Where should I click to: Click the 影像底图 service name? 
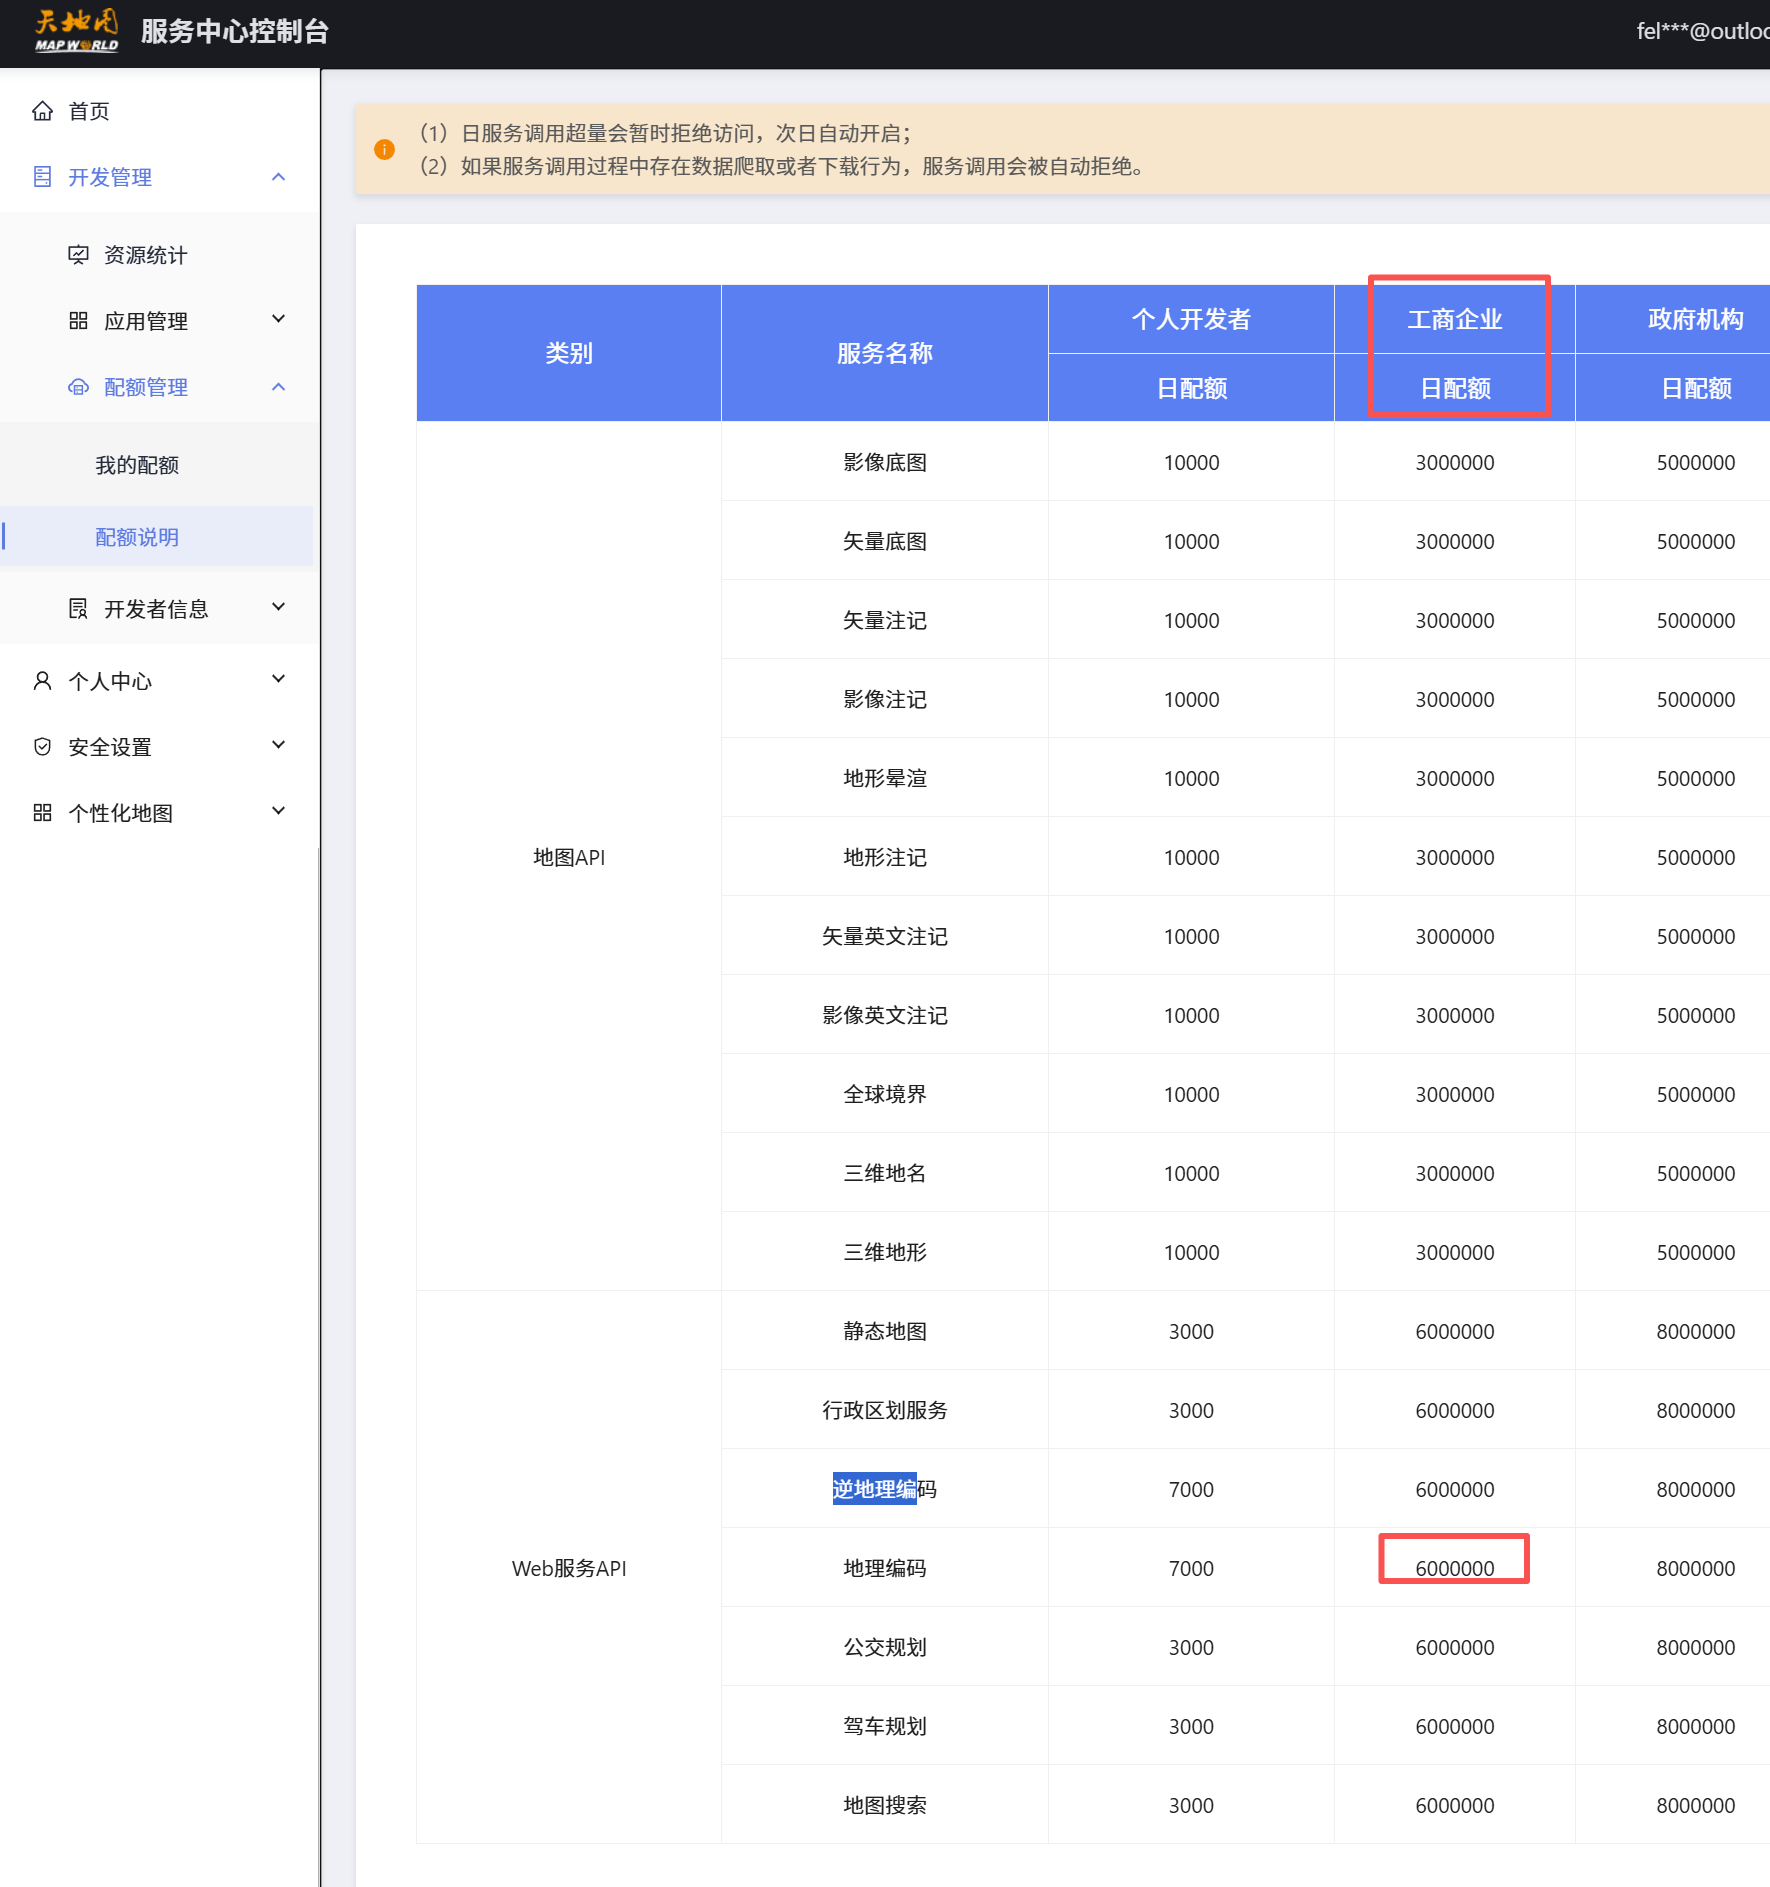click(885, 462)
